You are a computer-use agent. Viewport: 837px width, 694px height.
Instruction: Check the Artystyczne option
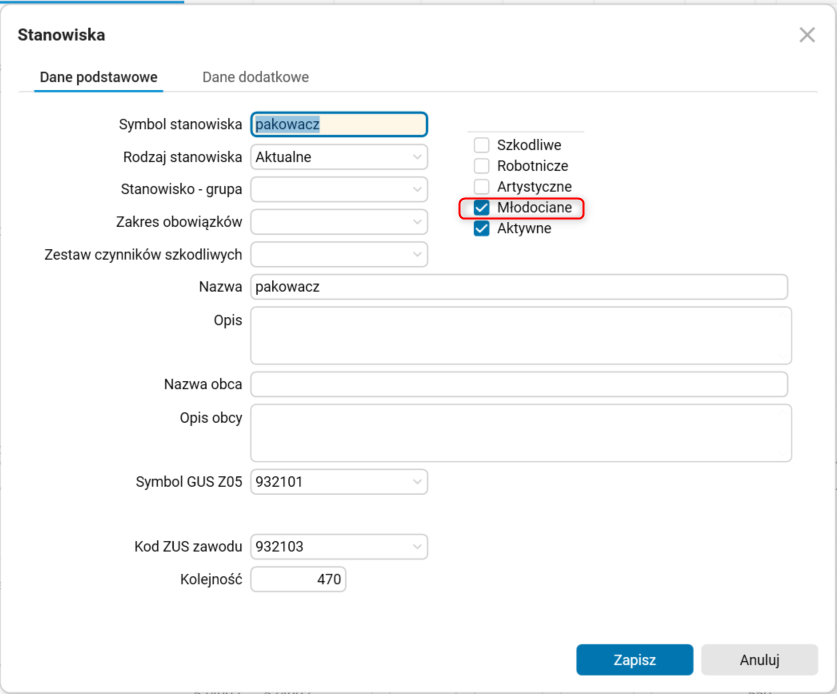click(x=482, y=187)
